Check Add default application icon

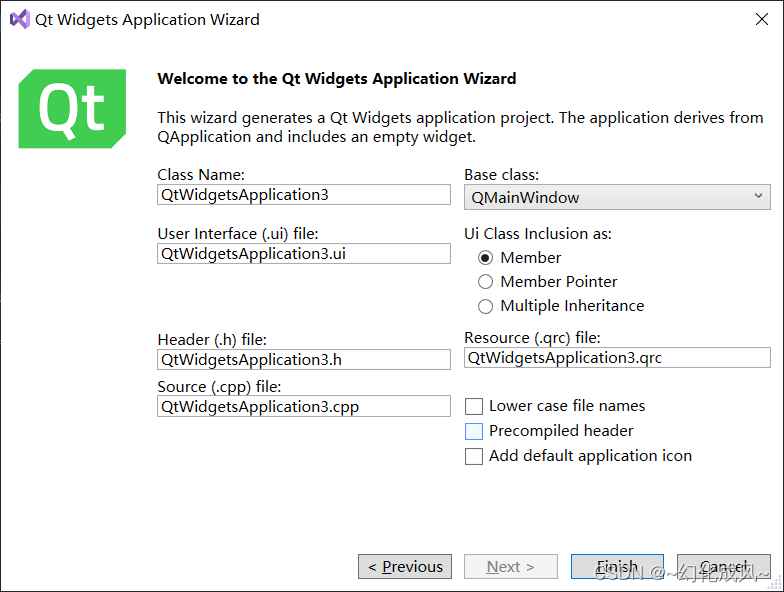click(474, 456)
